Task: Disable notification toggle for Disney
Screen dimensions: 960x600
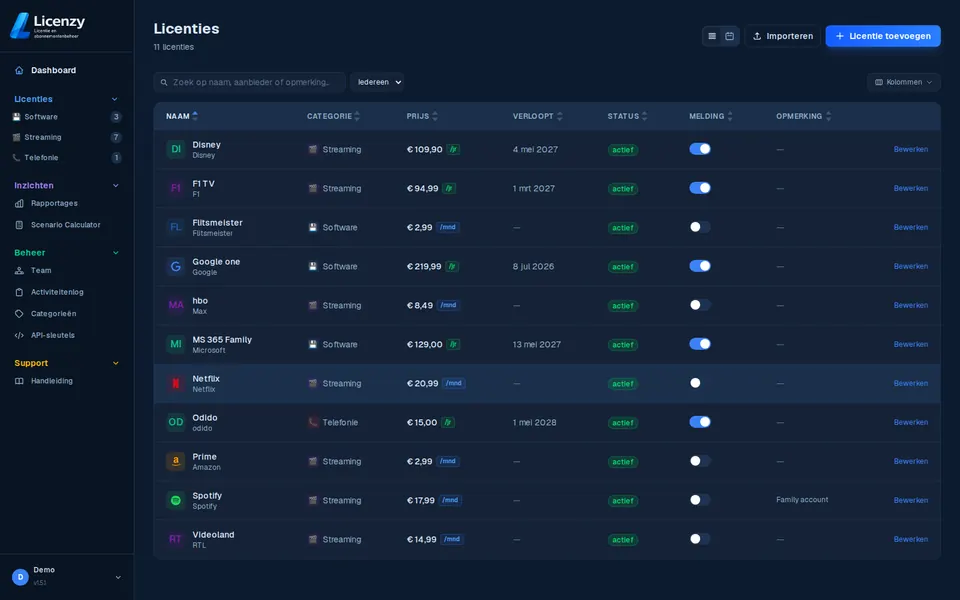Action: click(x=700, y=149)
